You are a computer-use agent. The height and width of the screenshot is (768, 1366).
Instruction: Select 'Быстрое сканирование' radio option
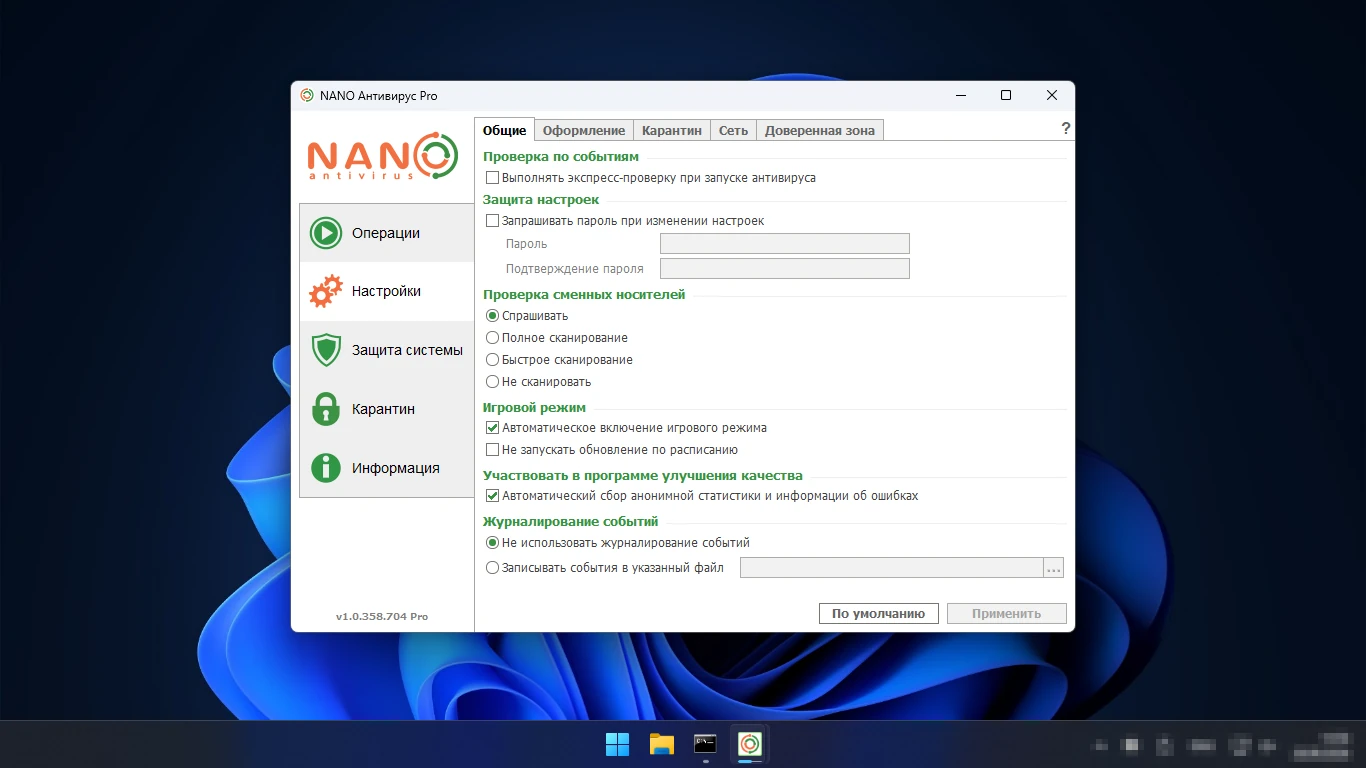[x=492, y=360]
